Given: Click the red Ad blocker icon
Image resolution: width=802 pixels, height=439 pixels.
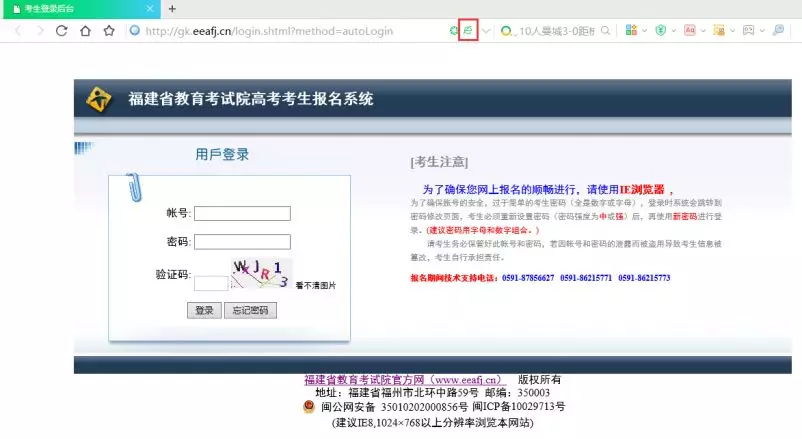Looking at the screenshot, I should [689, 30].
